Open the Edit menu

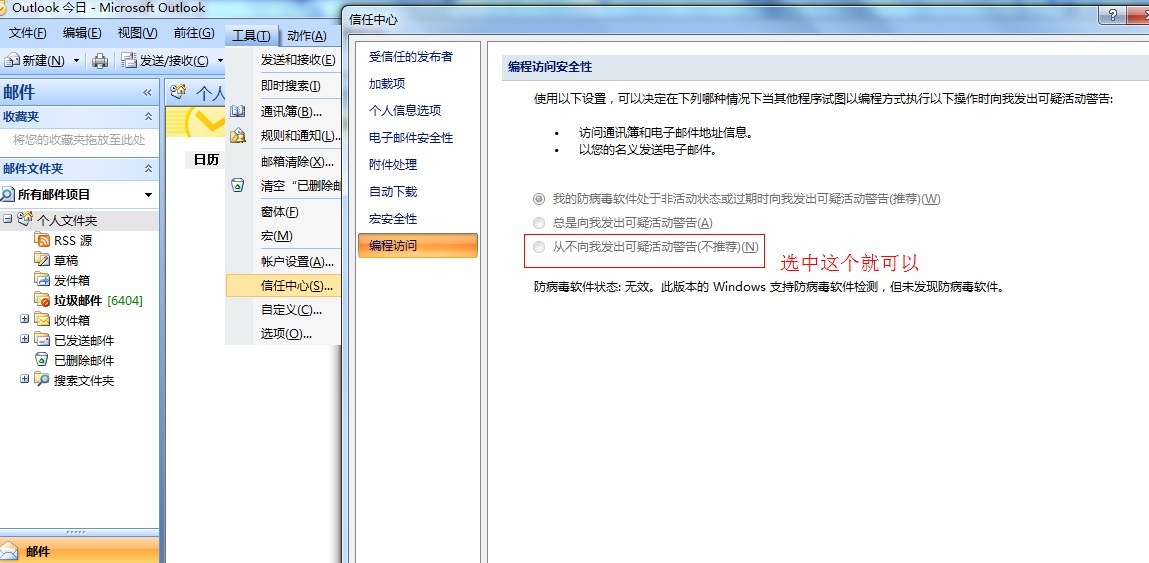(x=82, y=33)
